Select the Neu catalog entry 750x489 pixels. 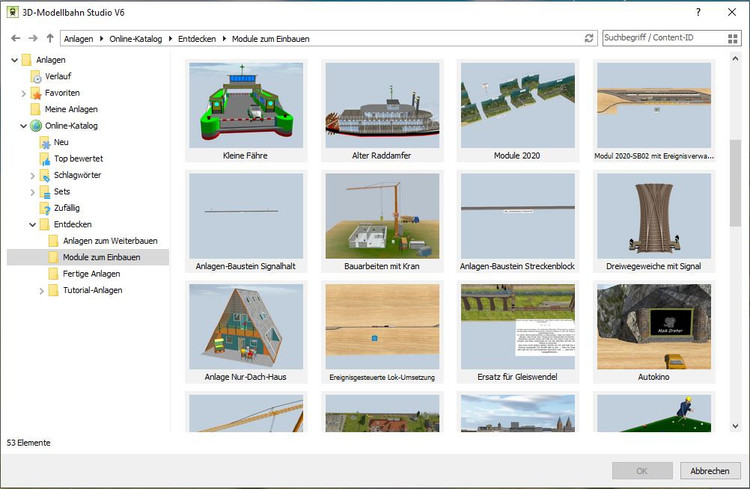point(61,142)
